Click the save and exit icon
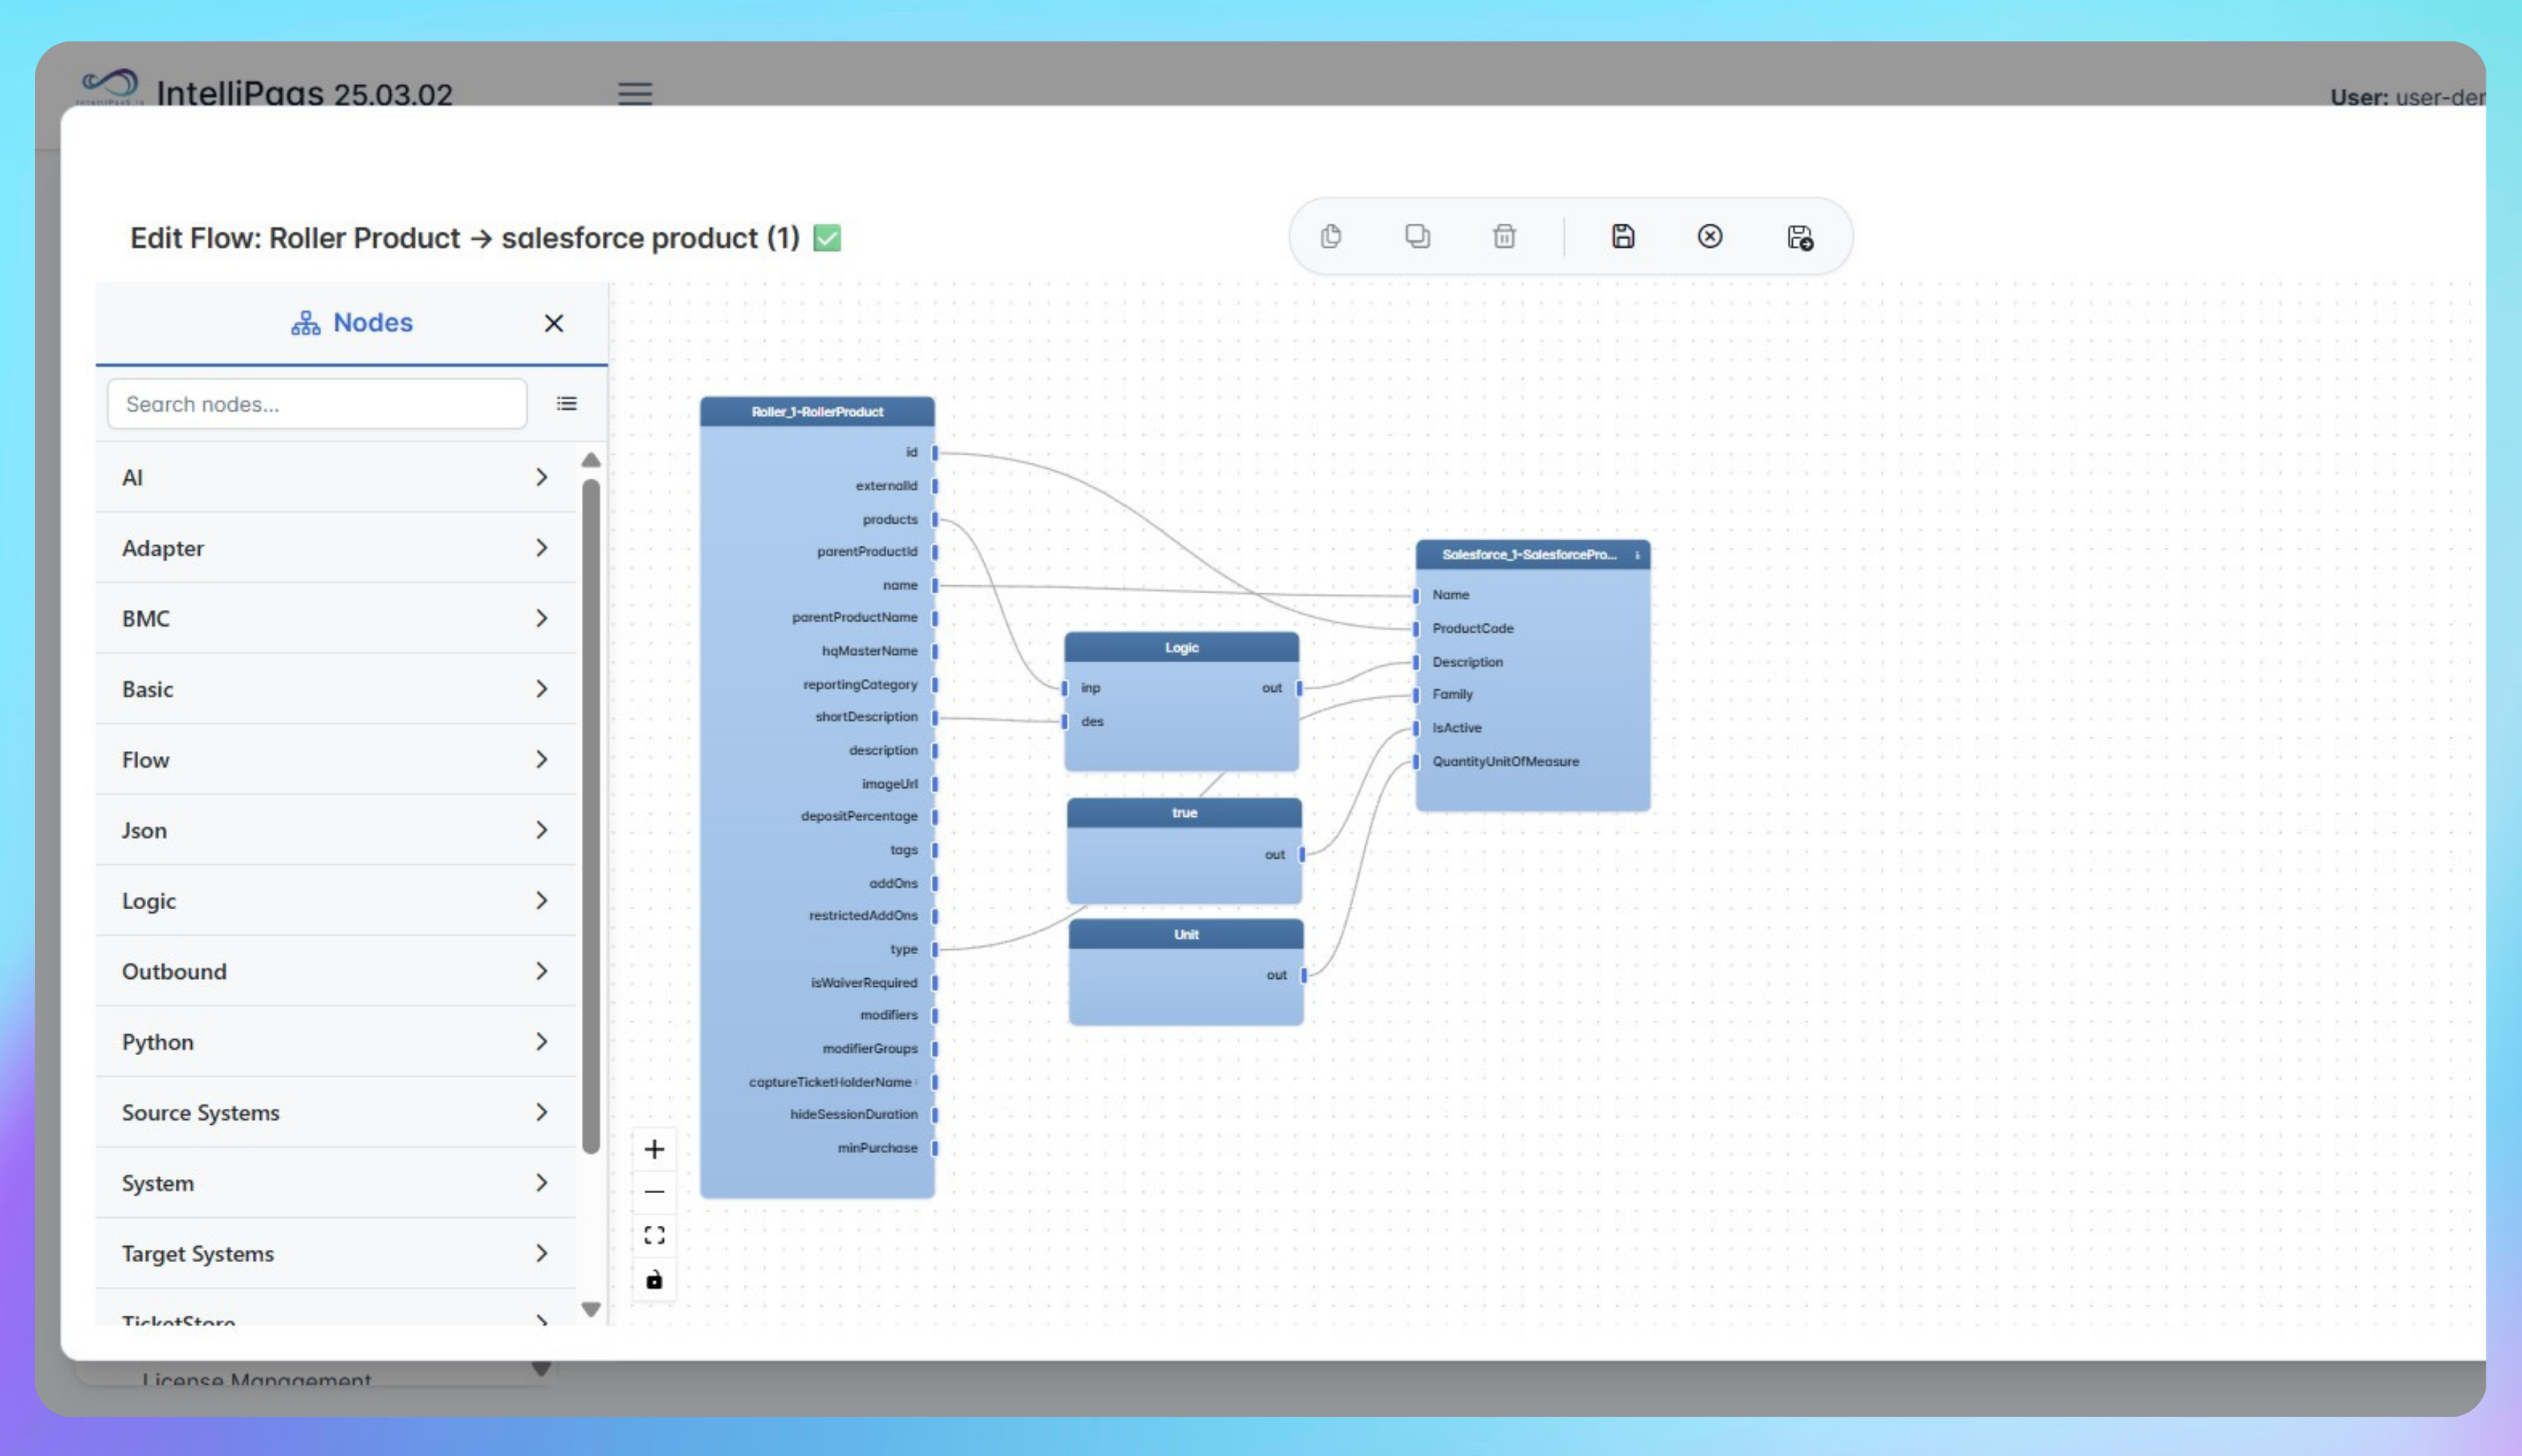 (x=1799, y=238)
